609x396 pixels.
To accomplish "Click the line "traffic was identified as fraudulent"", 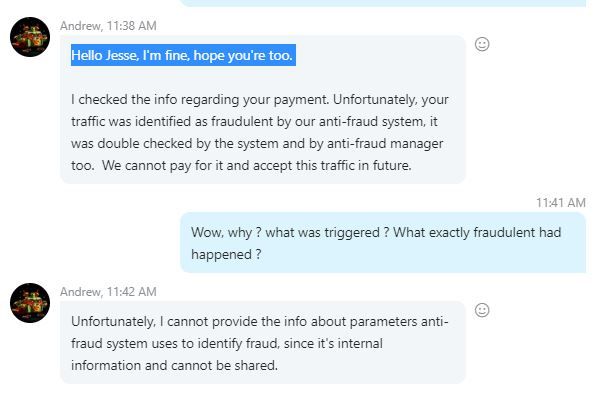I will [254, 122].
